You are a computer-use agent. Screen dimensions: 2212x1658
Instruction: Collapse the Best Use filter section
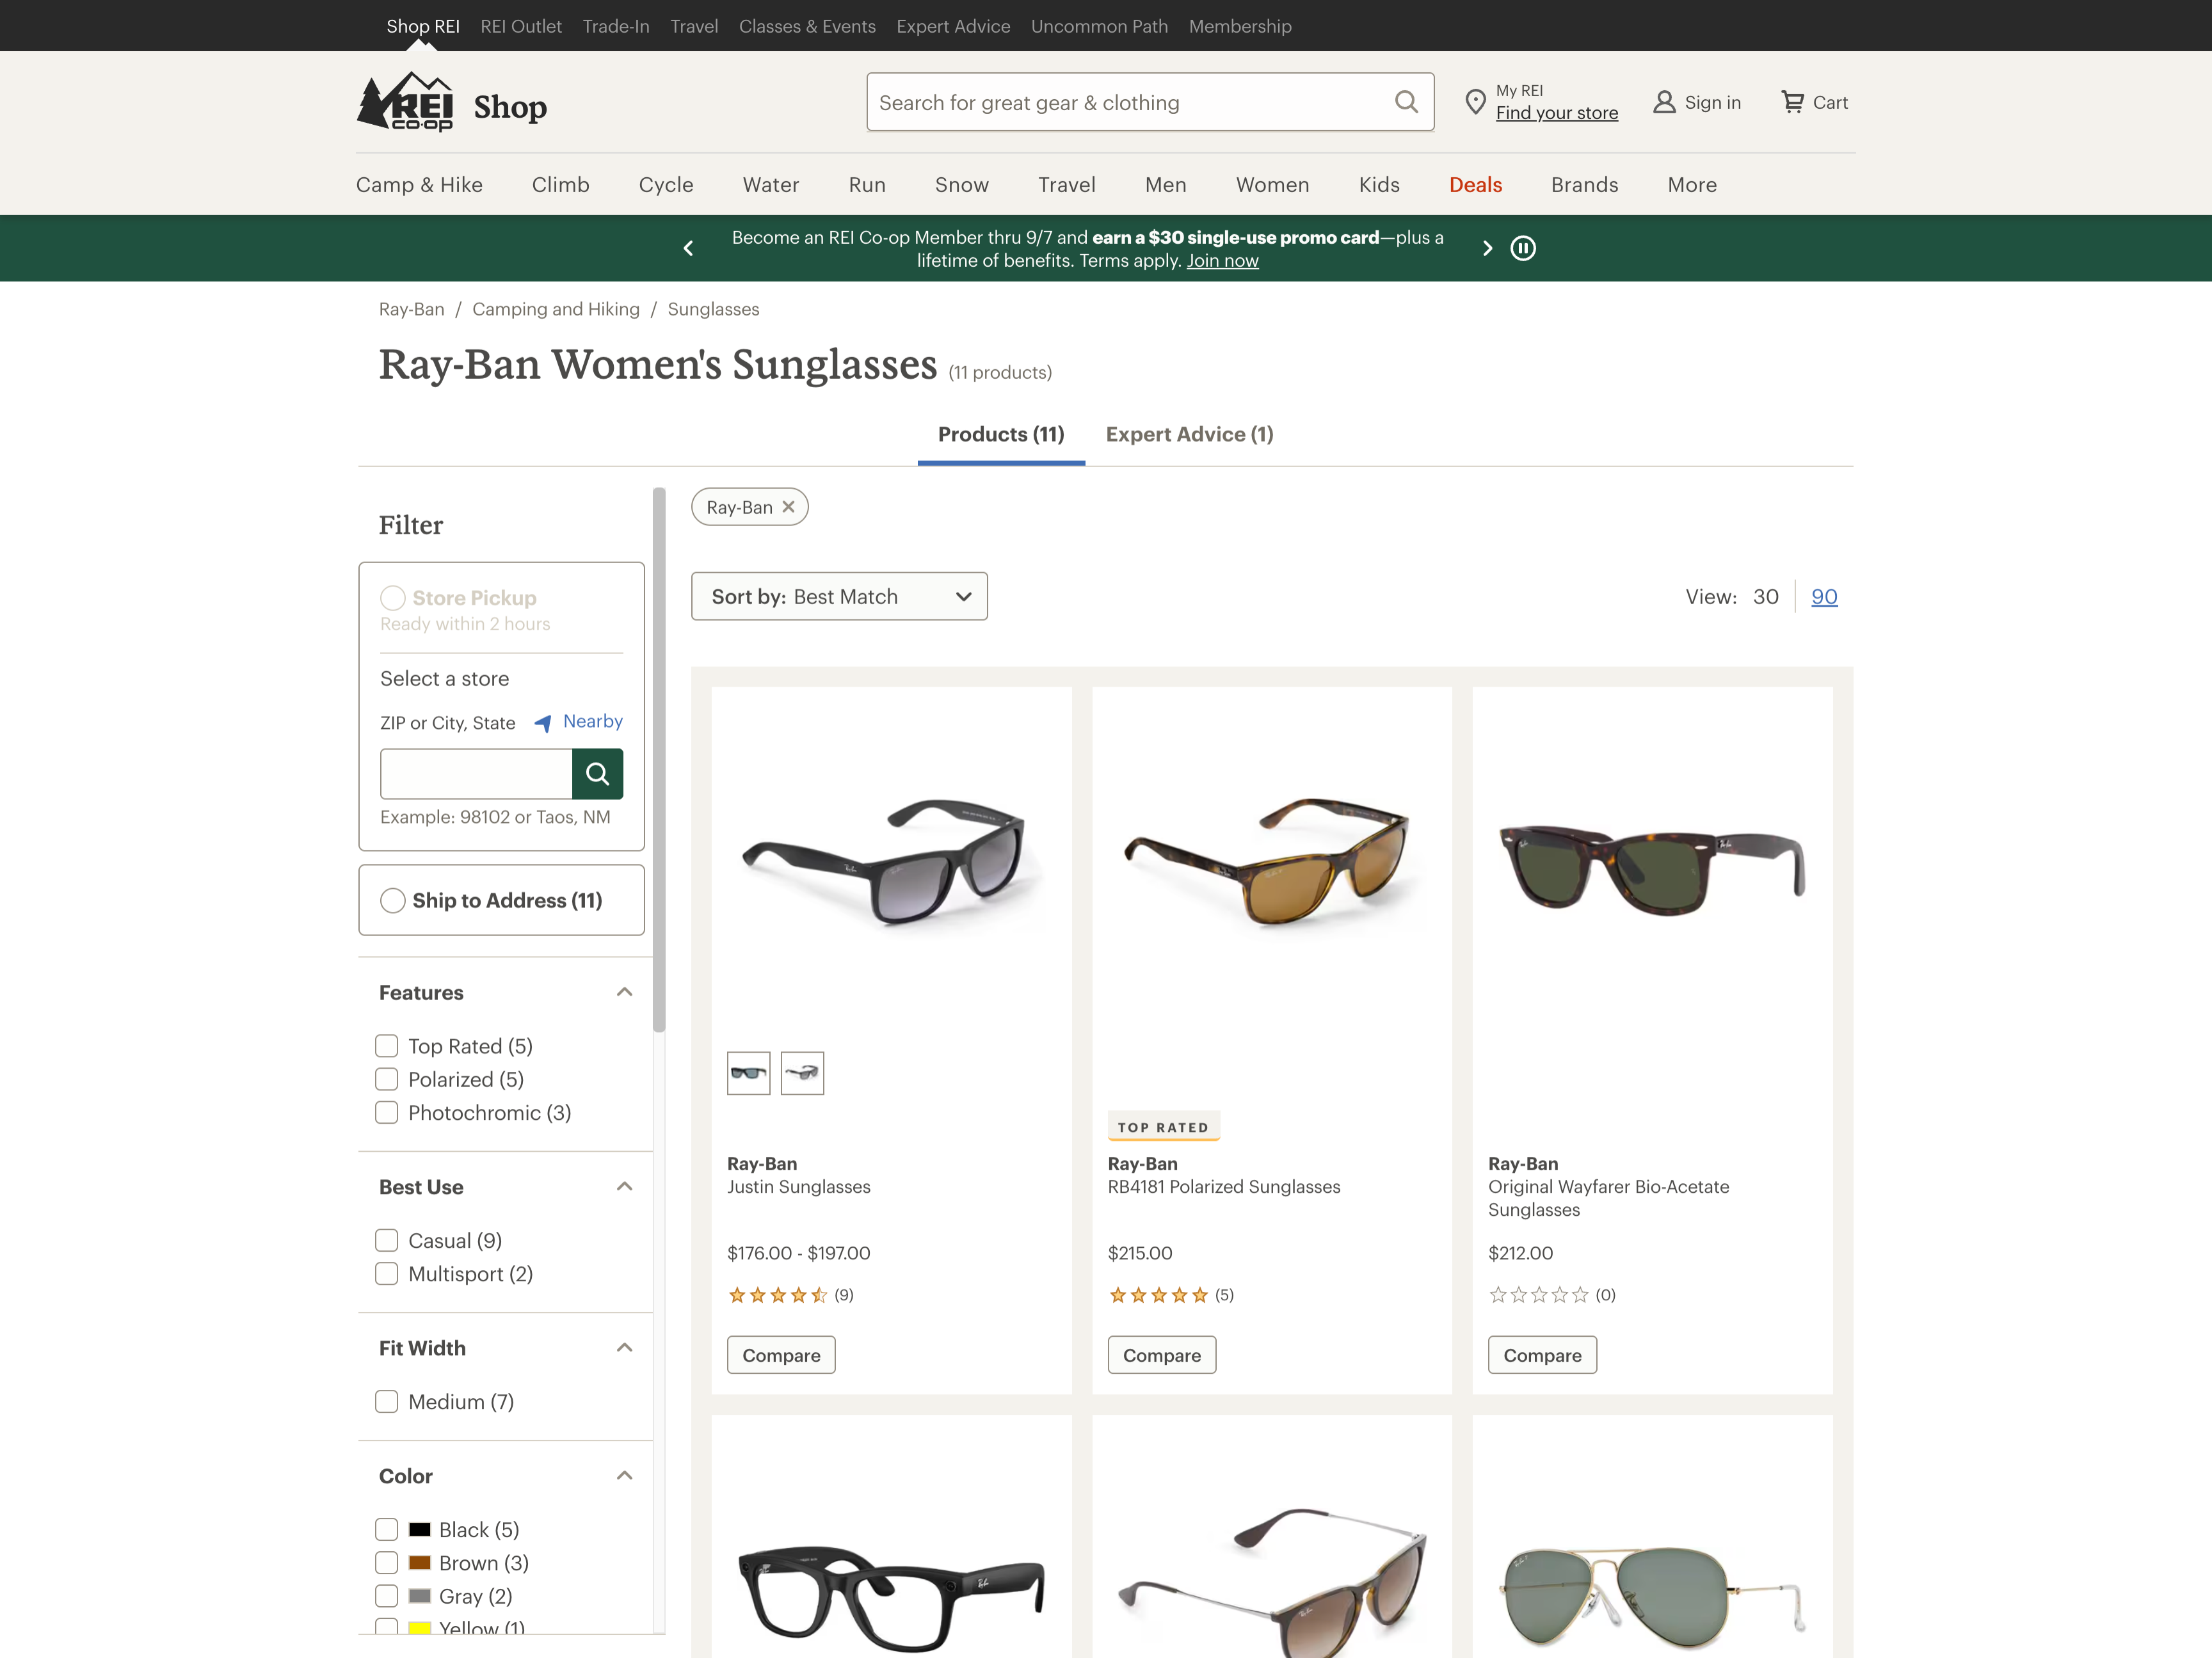point(625,1187)
